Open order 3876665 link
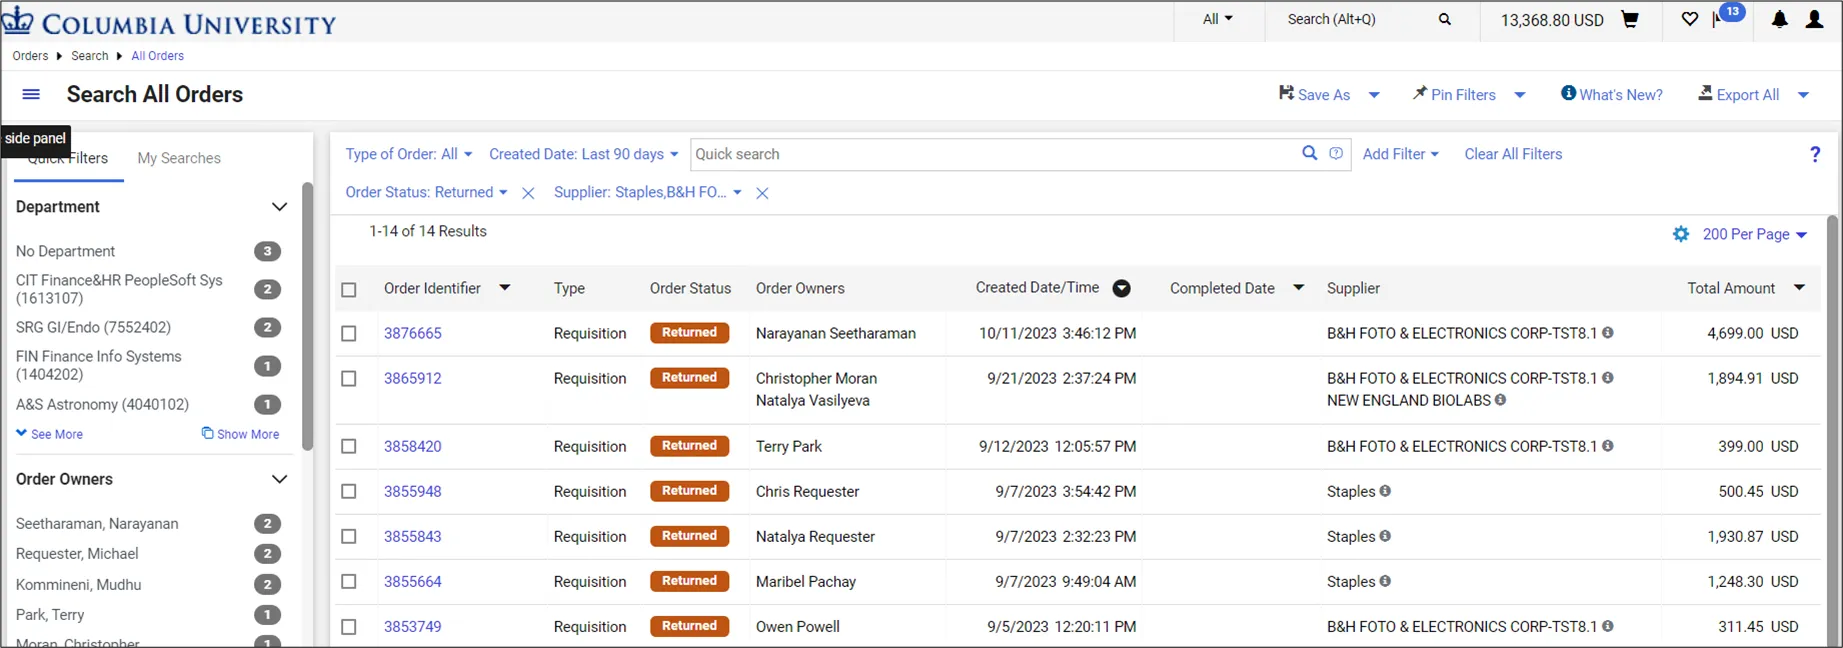The width and height of the screenshot is (1843, 648). pos(413,333)
